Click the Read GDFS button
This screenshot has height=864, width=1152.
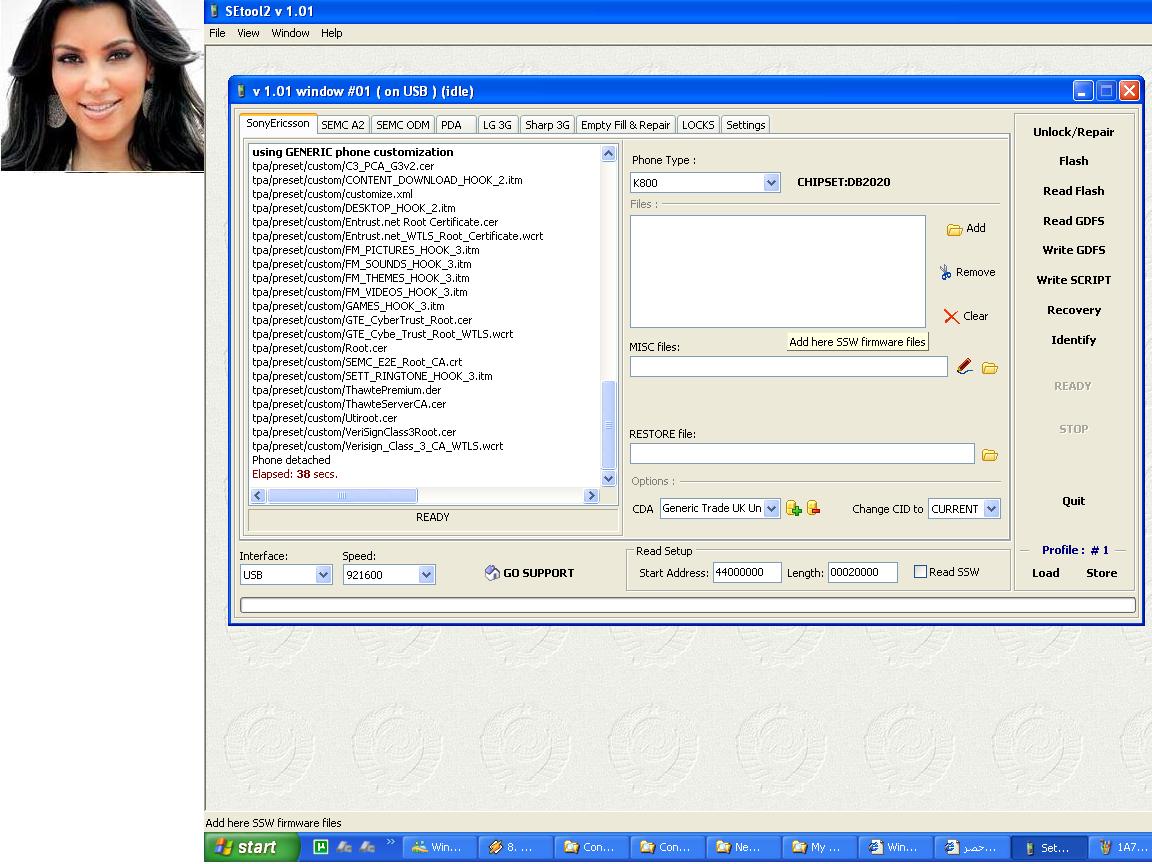click(x=1073, y=221)
